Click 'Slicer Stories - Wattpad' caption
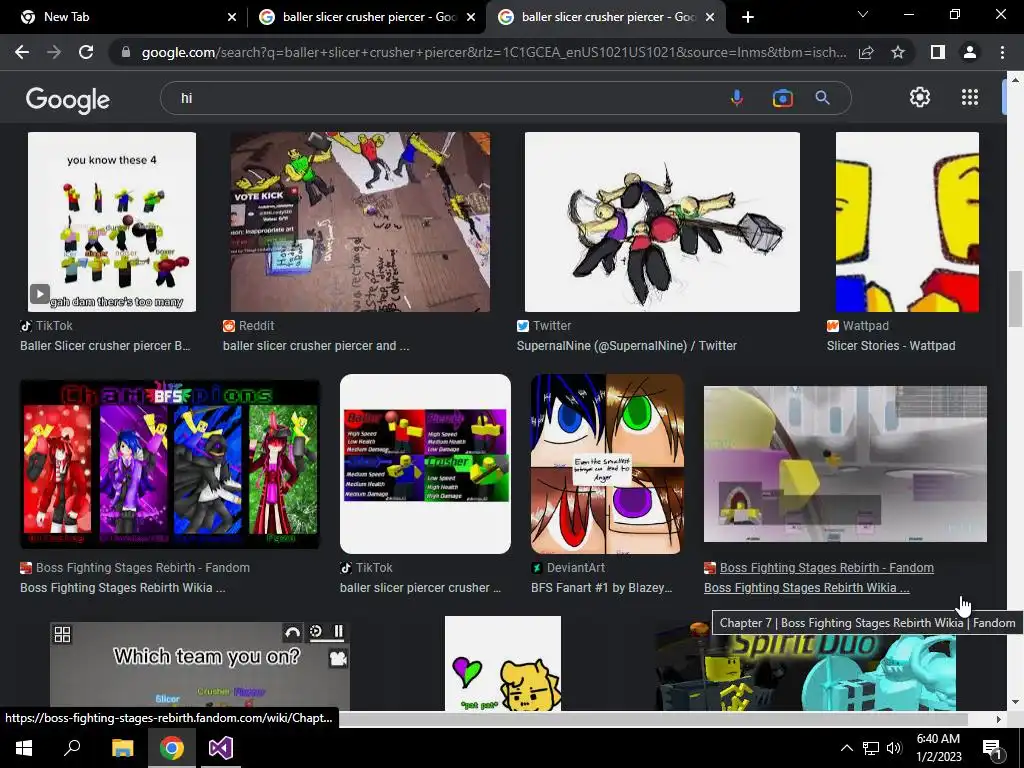Screen dimensions: 1024x768 click(891, 346)
